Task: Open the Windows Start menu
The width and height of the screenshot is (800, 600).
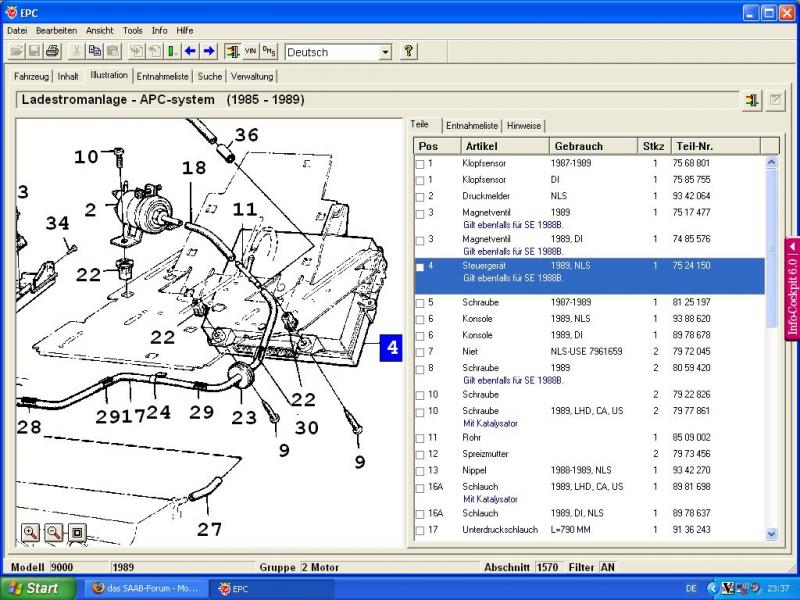Action: pos(37,588)
